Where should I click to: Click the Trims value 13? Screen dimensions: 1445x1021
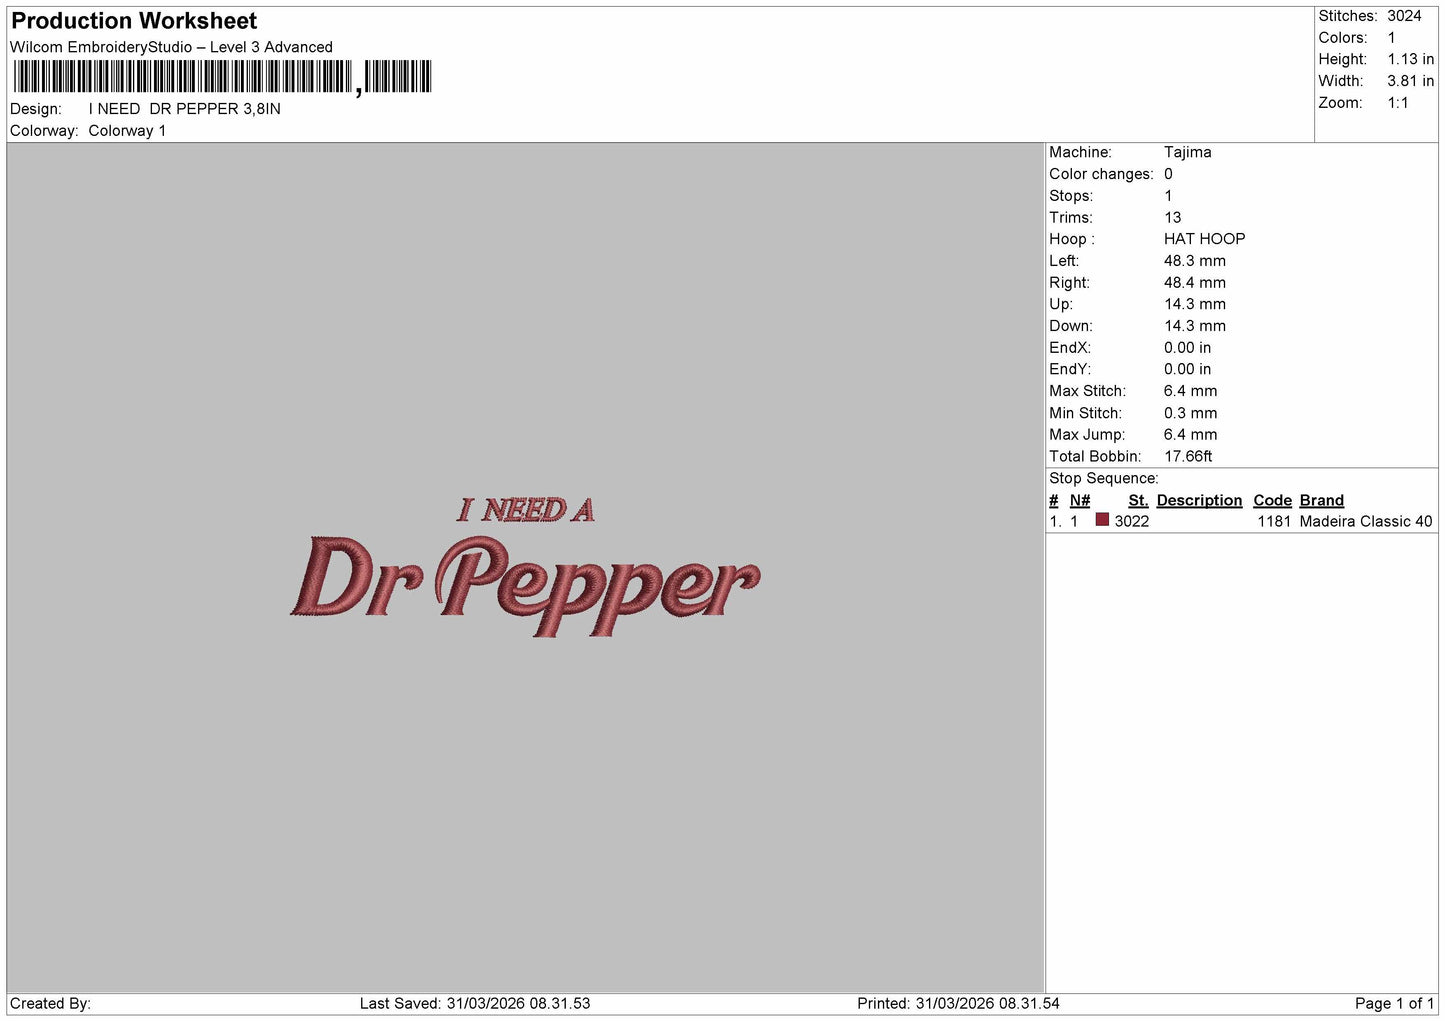click(1173, 218)
